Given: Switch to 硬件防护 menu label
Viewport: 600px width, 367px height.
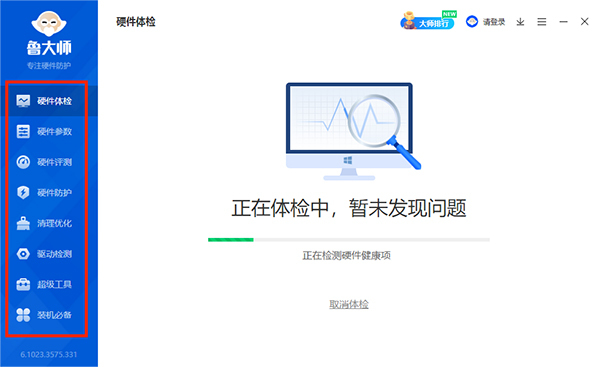Looking at the screenshot, I should 54,192.
